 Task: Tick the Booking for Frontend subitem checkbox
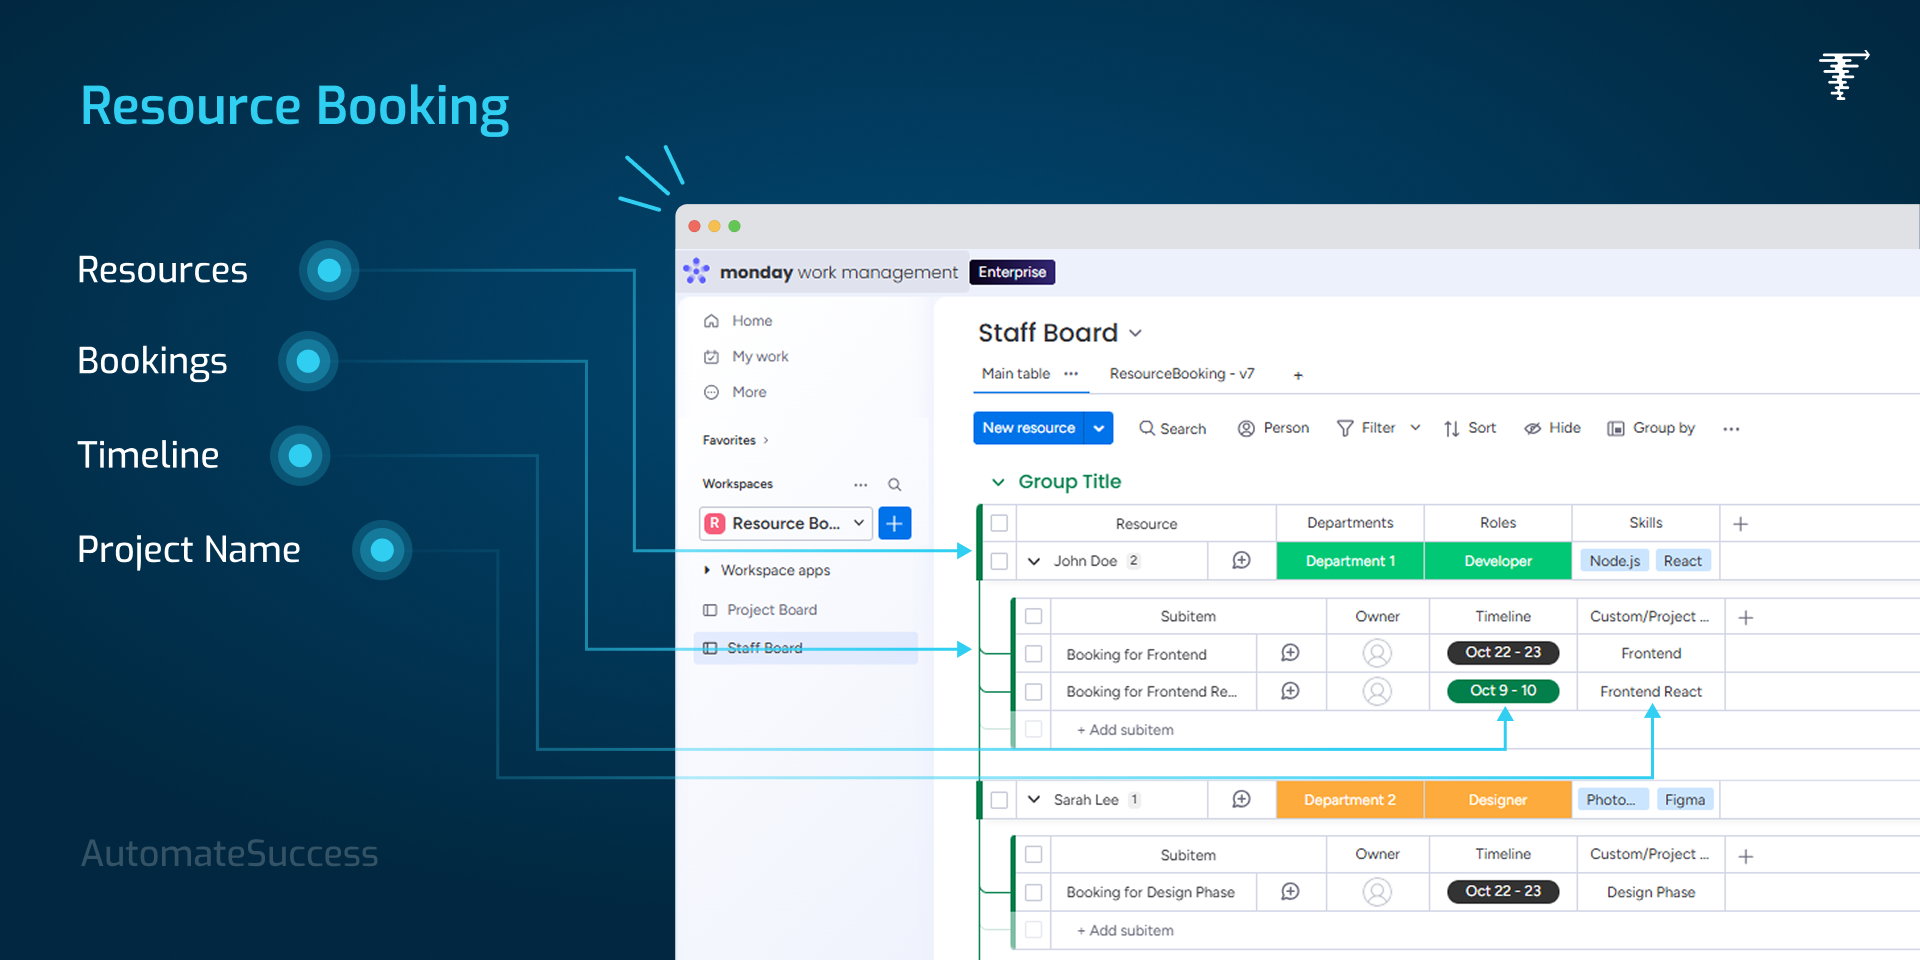1034,654
